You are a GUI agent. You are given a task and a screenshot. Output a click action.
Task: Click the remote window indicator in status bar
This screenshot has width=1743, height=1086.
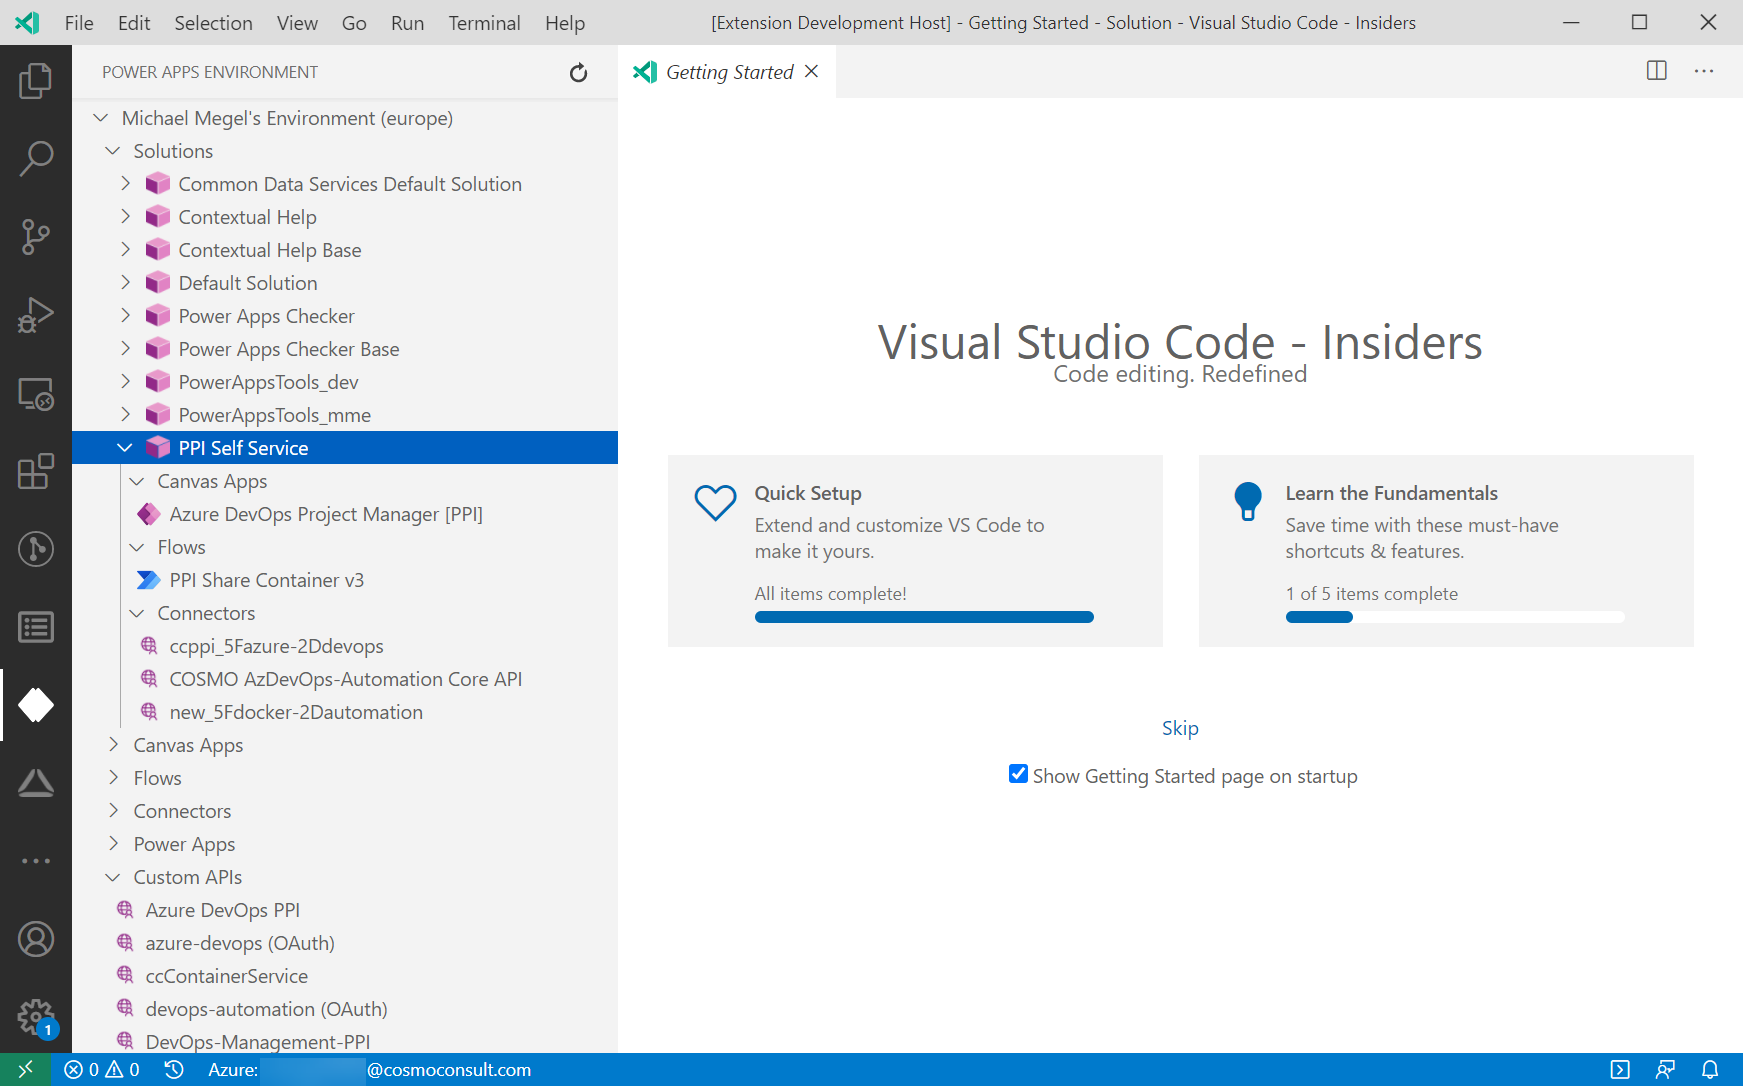point(25,1069)
